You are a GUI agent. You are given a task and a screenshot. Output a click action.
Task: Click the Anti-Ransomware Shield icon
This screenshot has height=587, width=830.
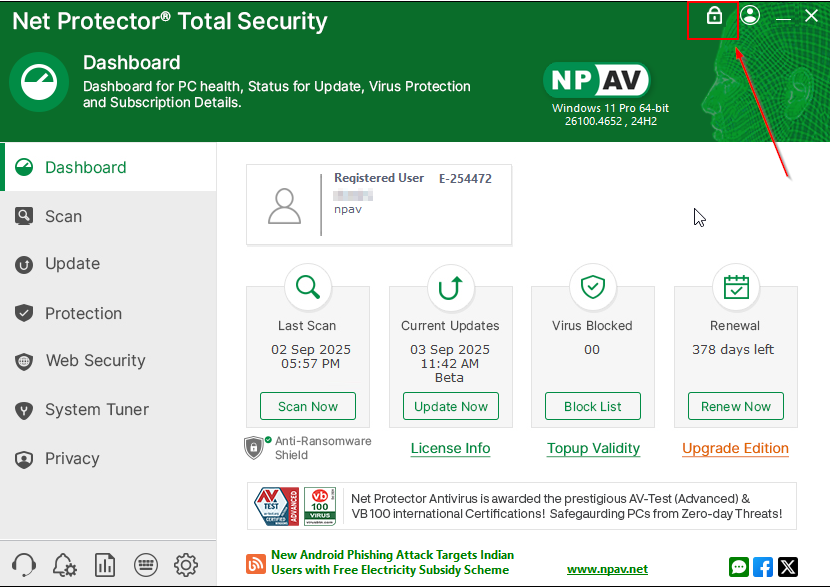[255, 447]
